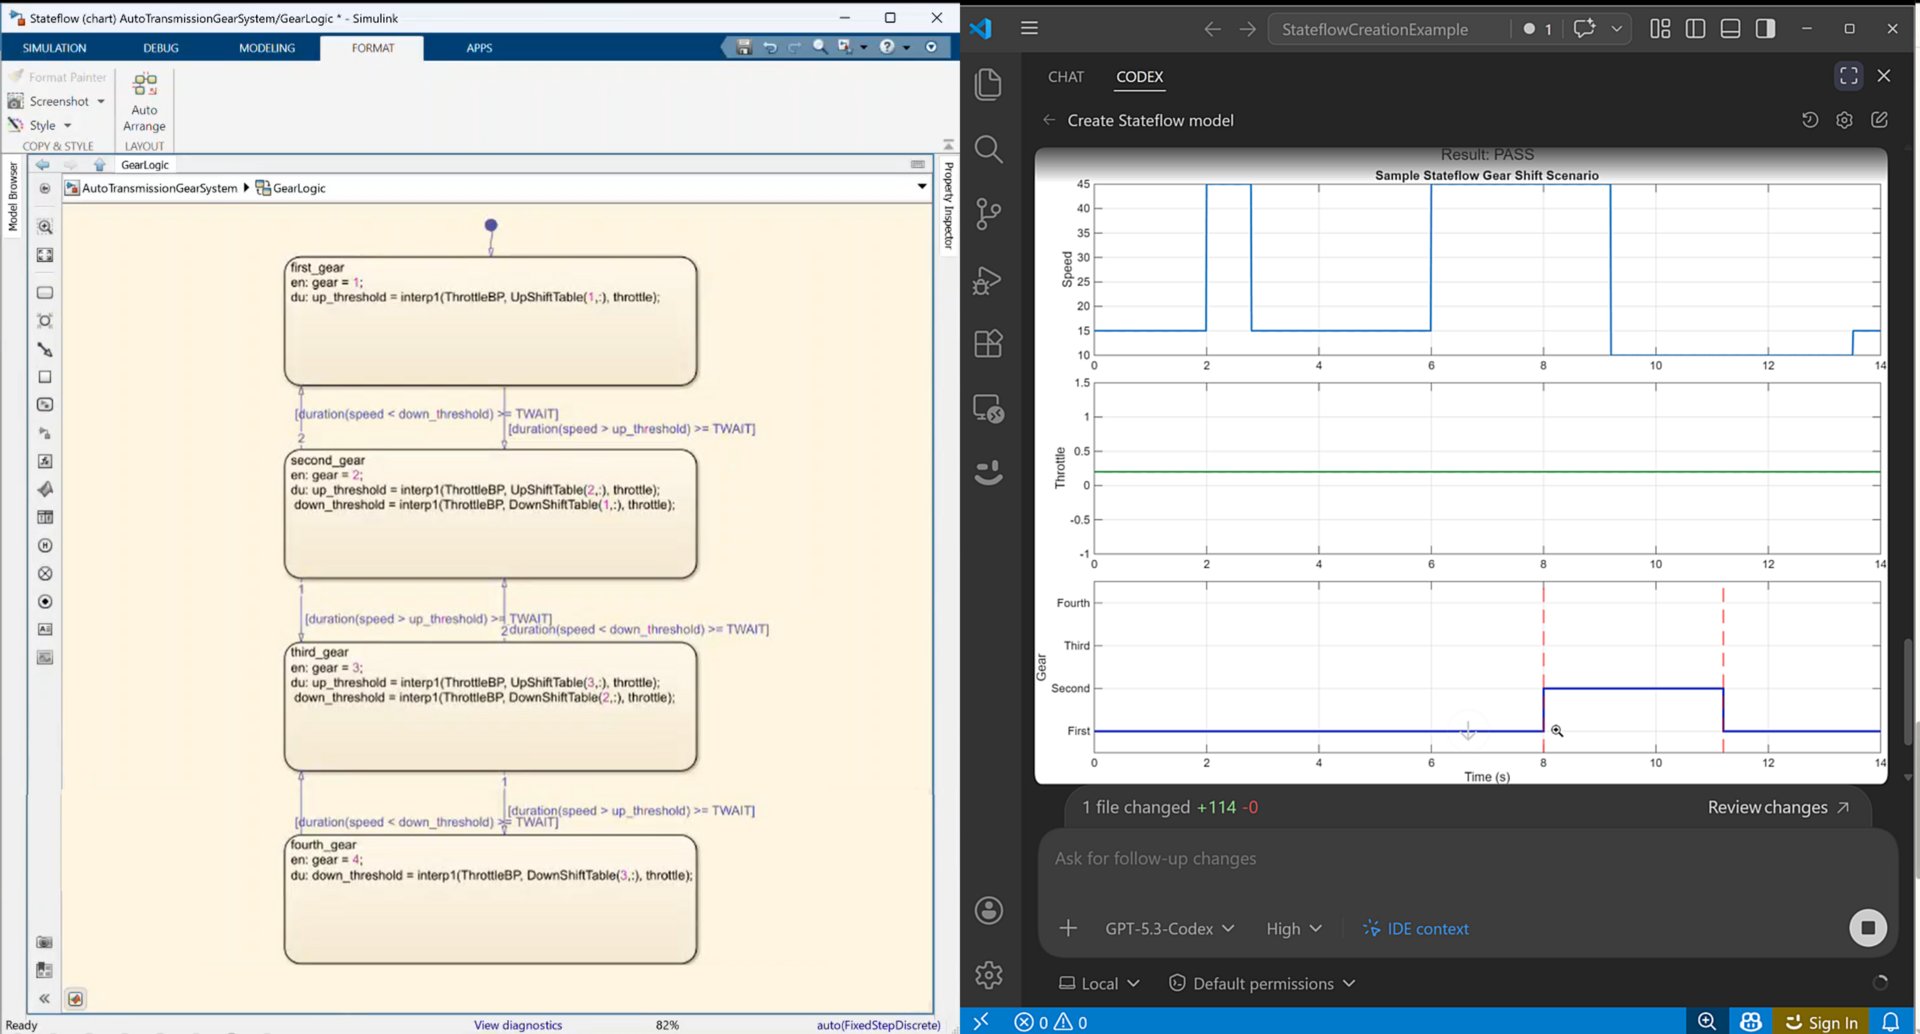Click Ask for follow-up changes input
The image size is (1920, 1034).
pos(1468,859)
